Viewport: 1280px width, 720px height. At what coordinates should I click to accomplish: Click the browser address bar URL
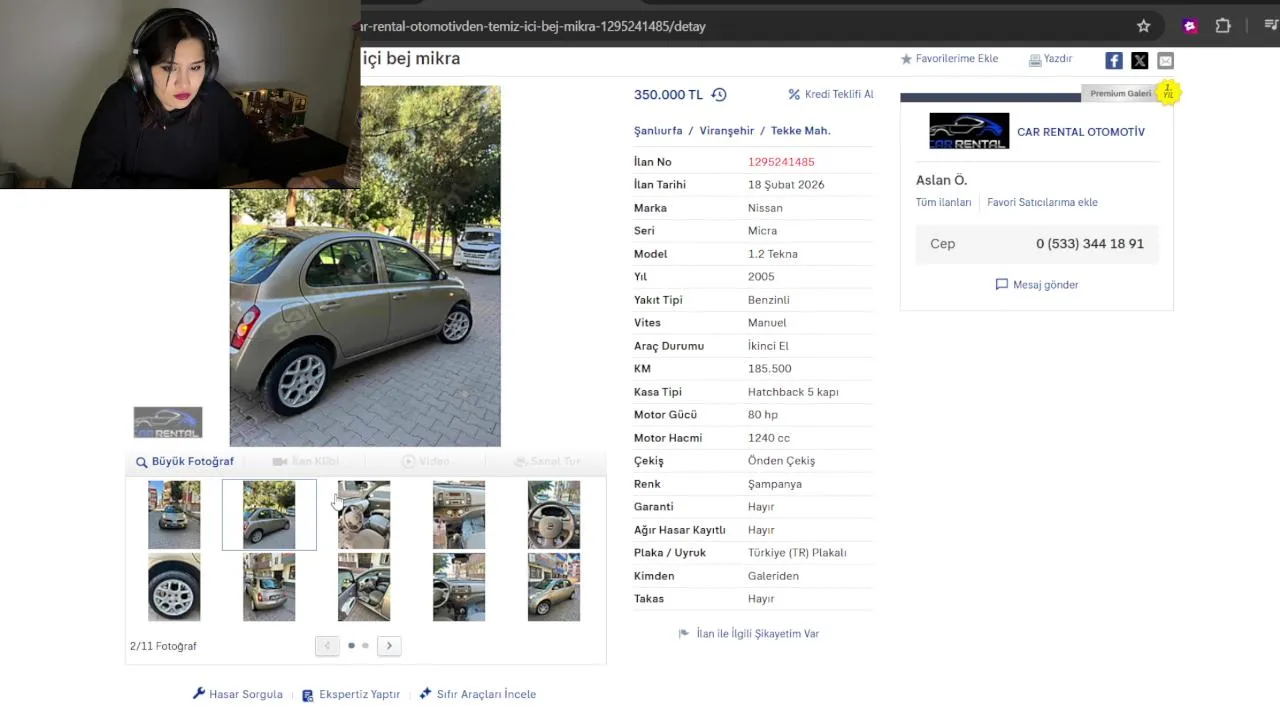pos(533,26)
